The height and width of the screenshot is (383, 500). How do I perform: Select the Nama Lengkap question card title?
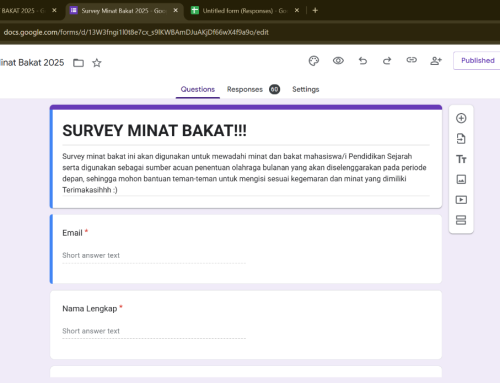[x=90, y=309]
